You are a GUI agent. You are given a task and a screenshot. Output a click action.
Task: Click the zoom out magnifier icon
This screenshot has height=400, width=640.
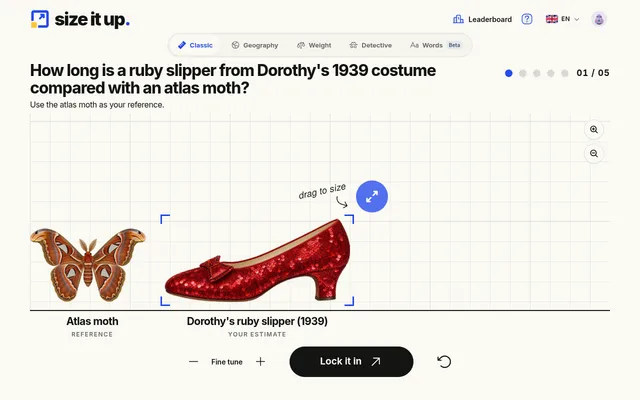594,154
